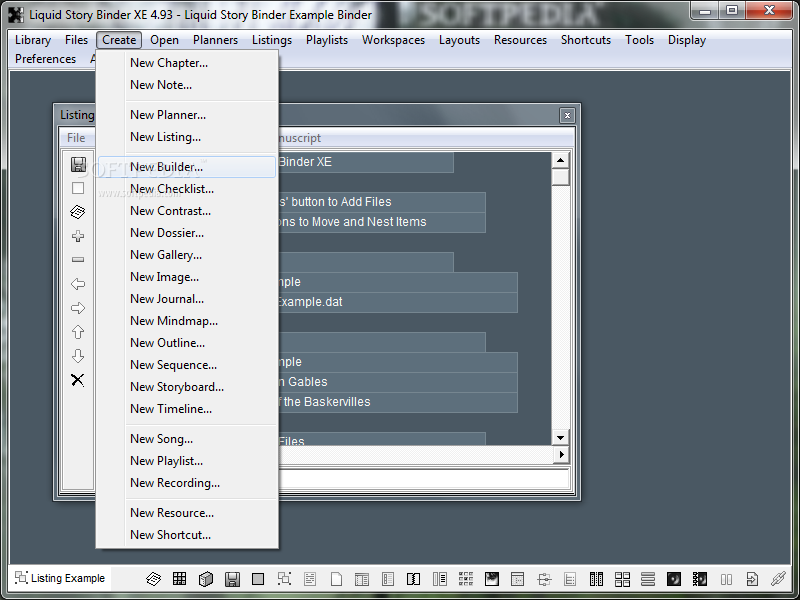Image resolution: width=800 pixels, height=600 pixels.
Task: Click the chain link icon at toolbar end
Action: [x=779, y=579]
